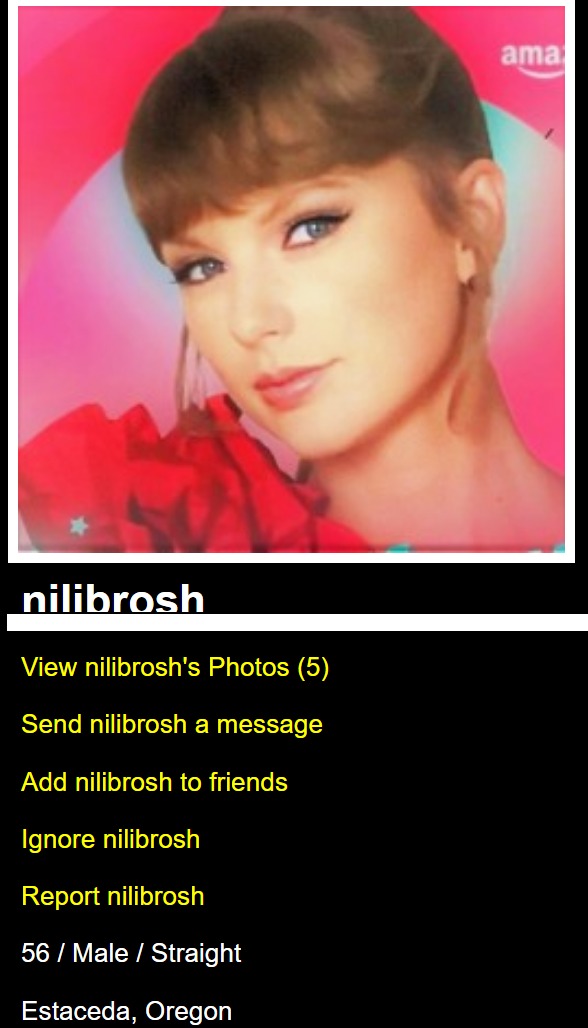
Task: Click the Straight orientation text
Action: pos(196,954)
